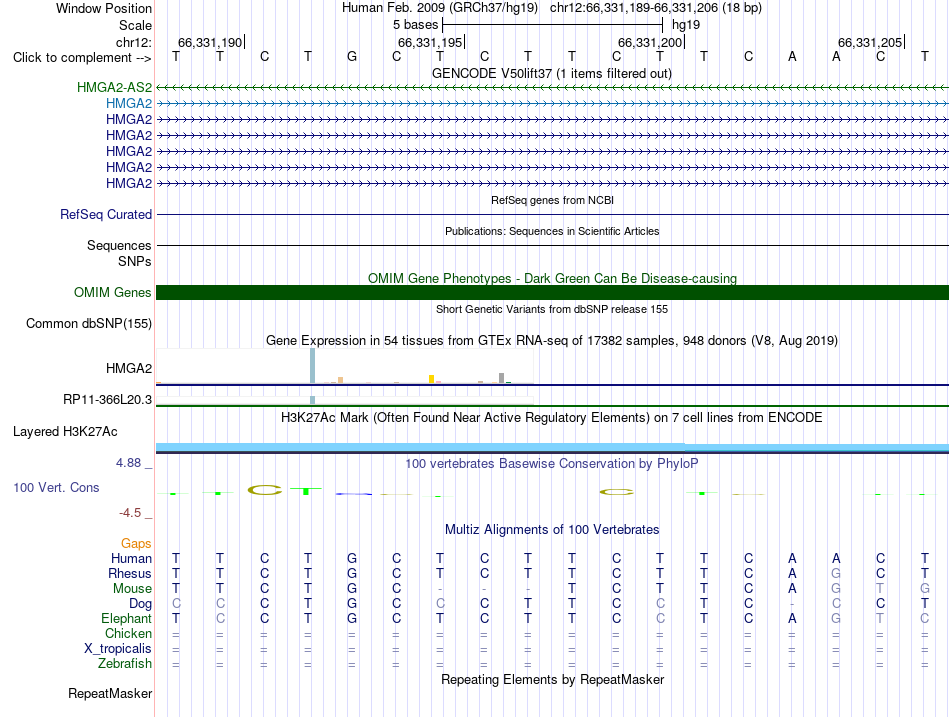Select the Gaps row label
This screenshot has width=950, height=717.
pos(136,544)
